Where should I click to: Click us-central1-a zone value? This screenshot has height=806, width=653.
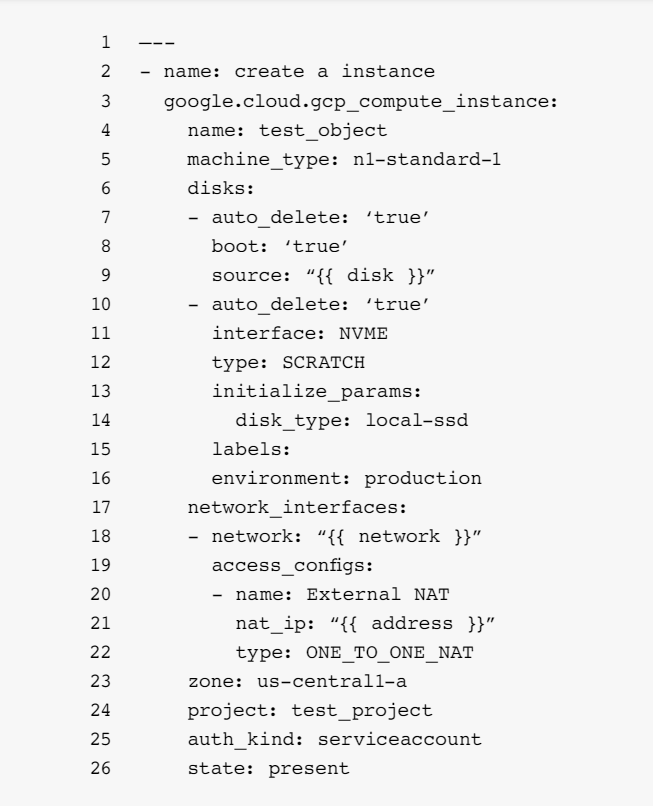pos(332,682)
